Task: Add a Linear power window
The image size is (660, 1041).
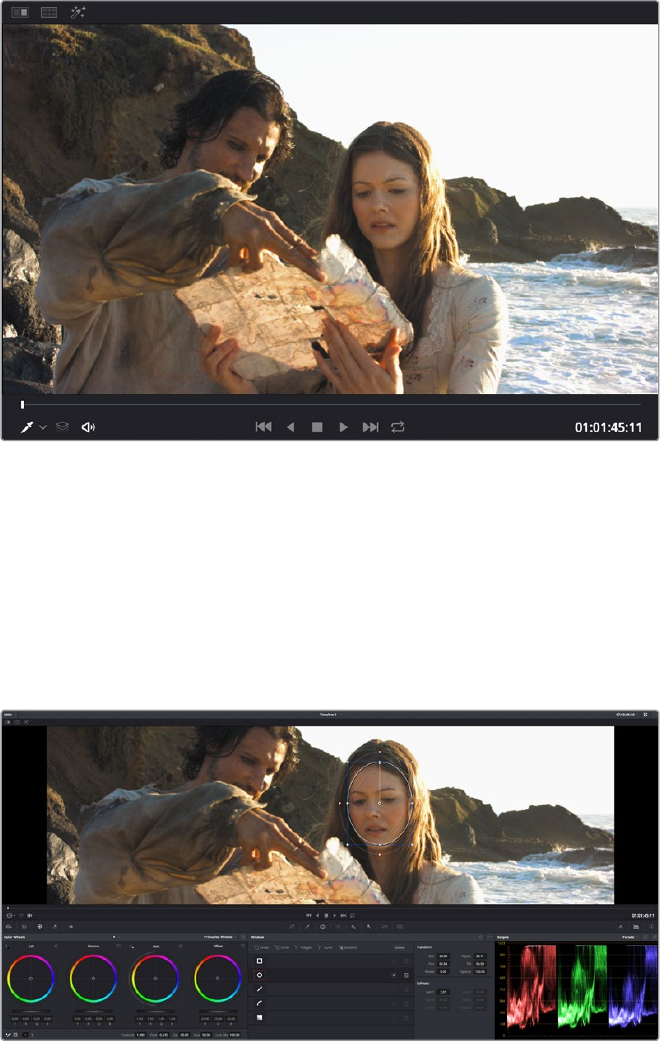Action: (x=262, y=947)
